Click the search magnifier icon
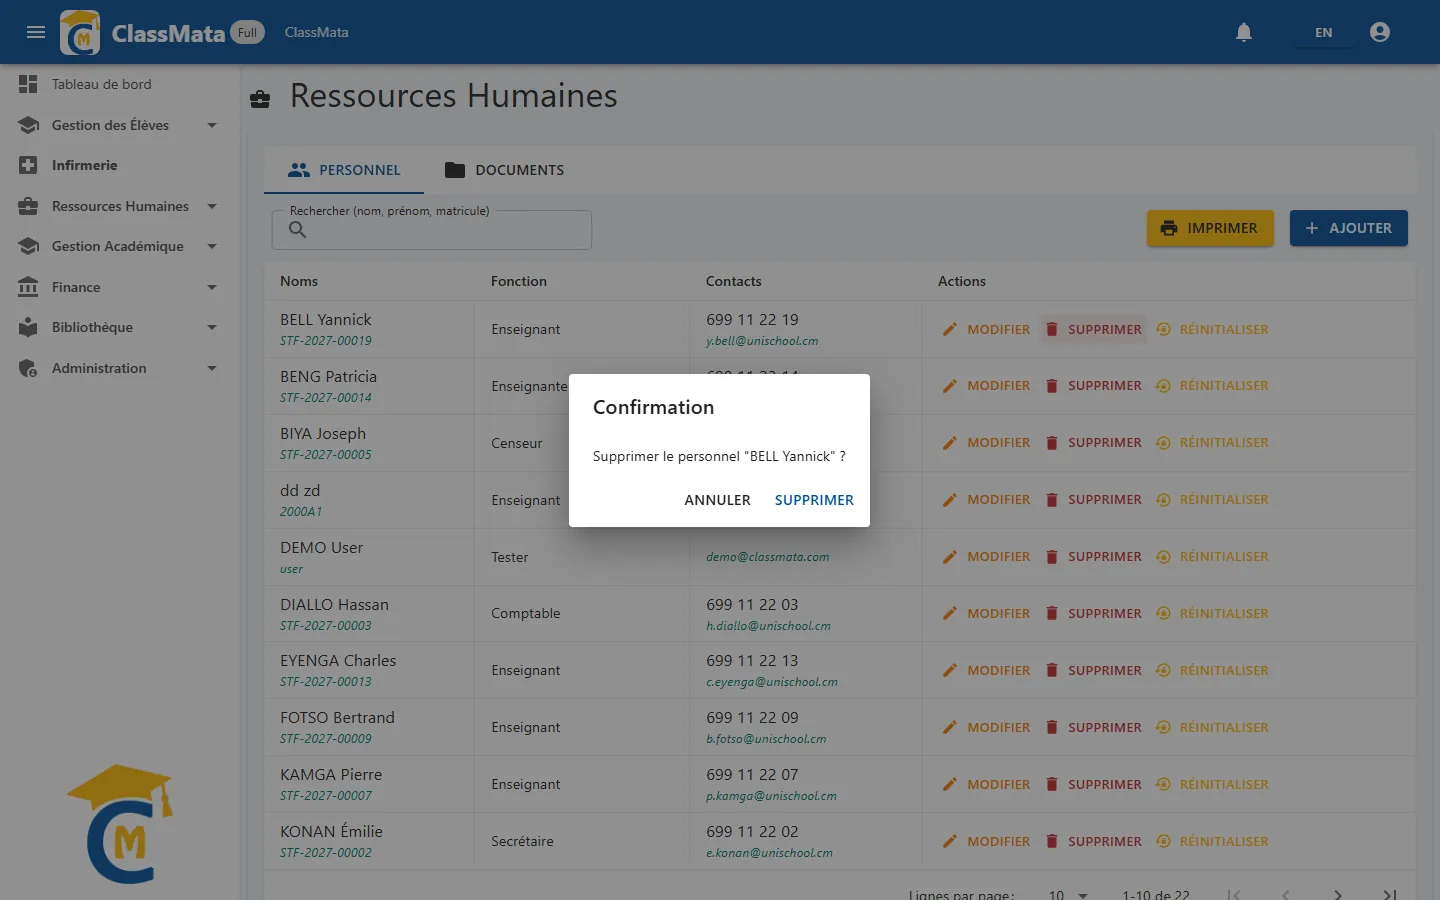 coord(297,230)
